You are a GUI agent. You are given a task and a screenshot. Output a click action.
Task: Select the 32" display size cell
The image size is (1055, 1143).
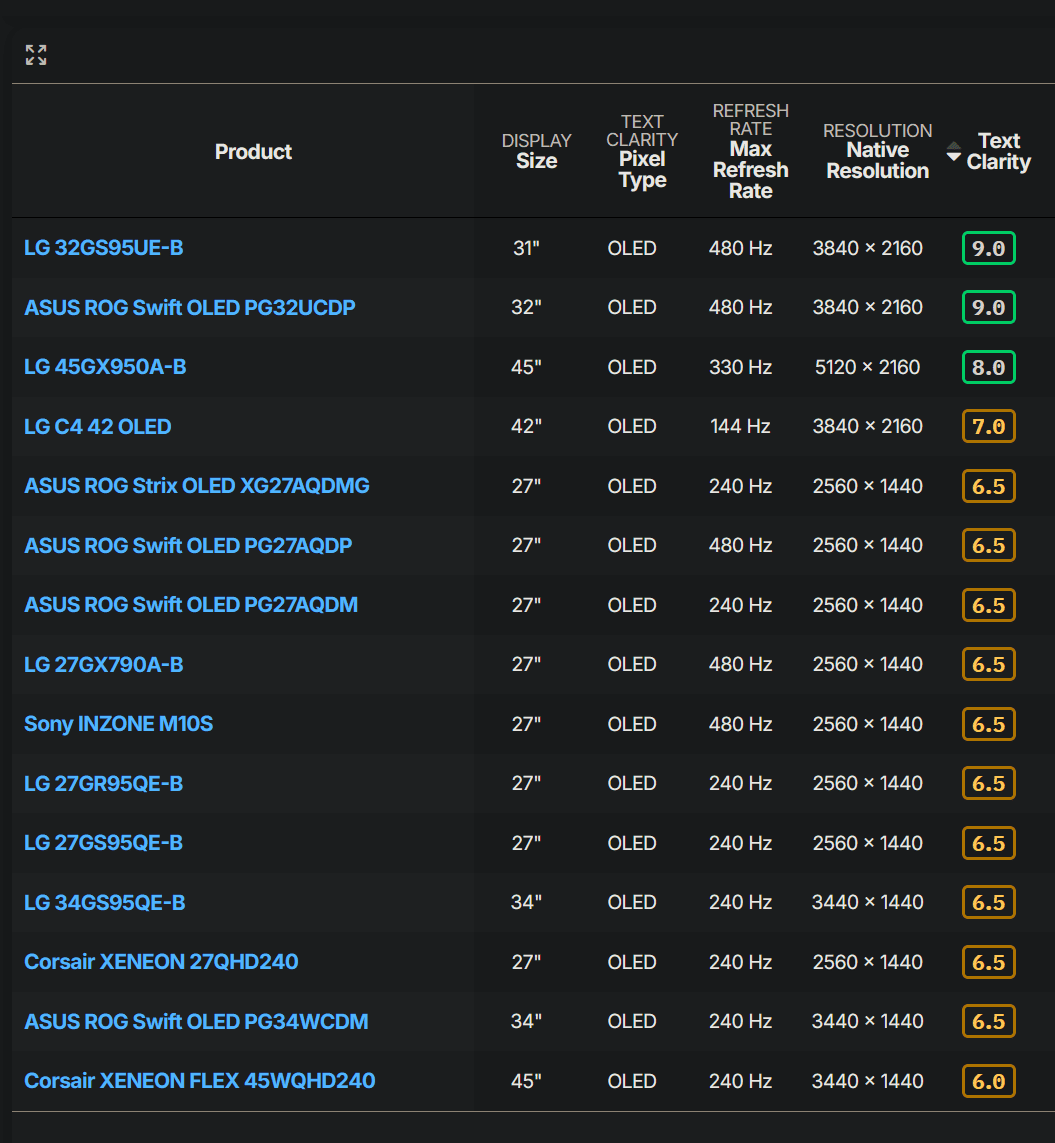pyautogui.click(x=526, y=308)
